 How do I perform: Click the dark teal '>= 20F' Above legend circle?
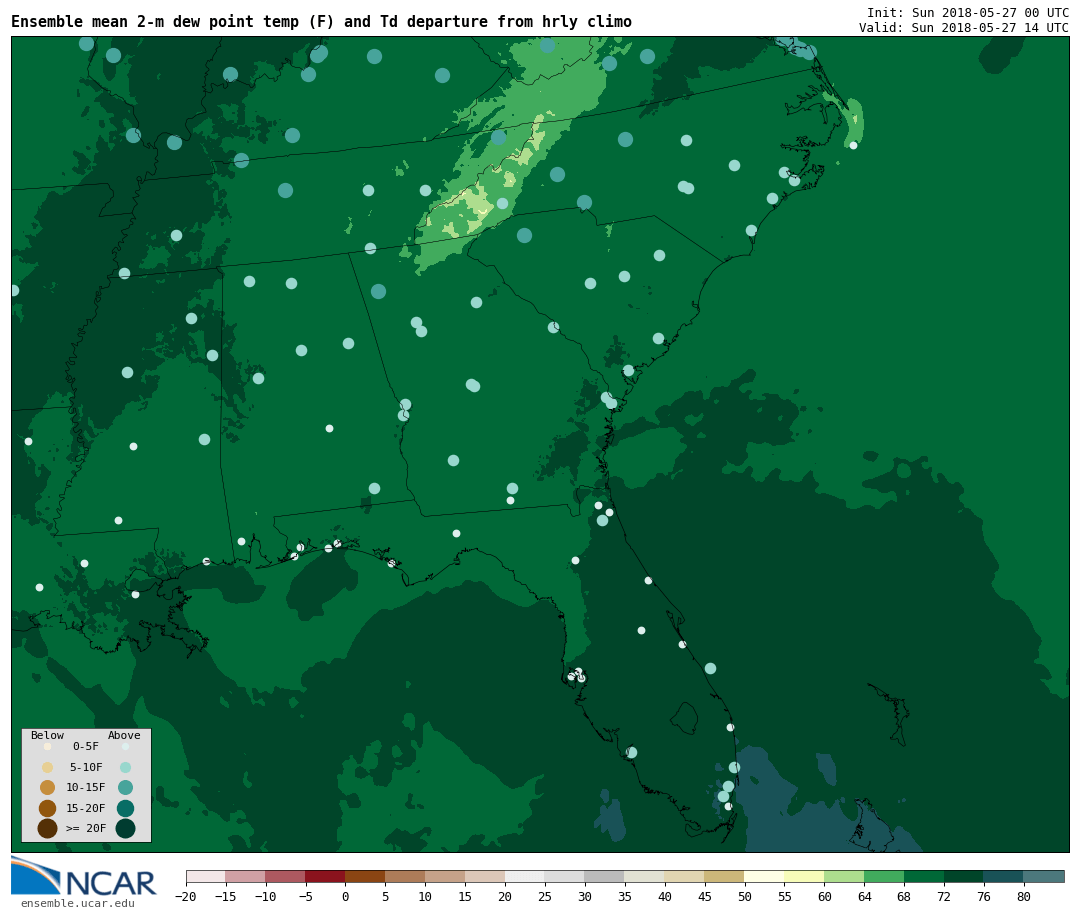125,828
